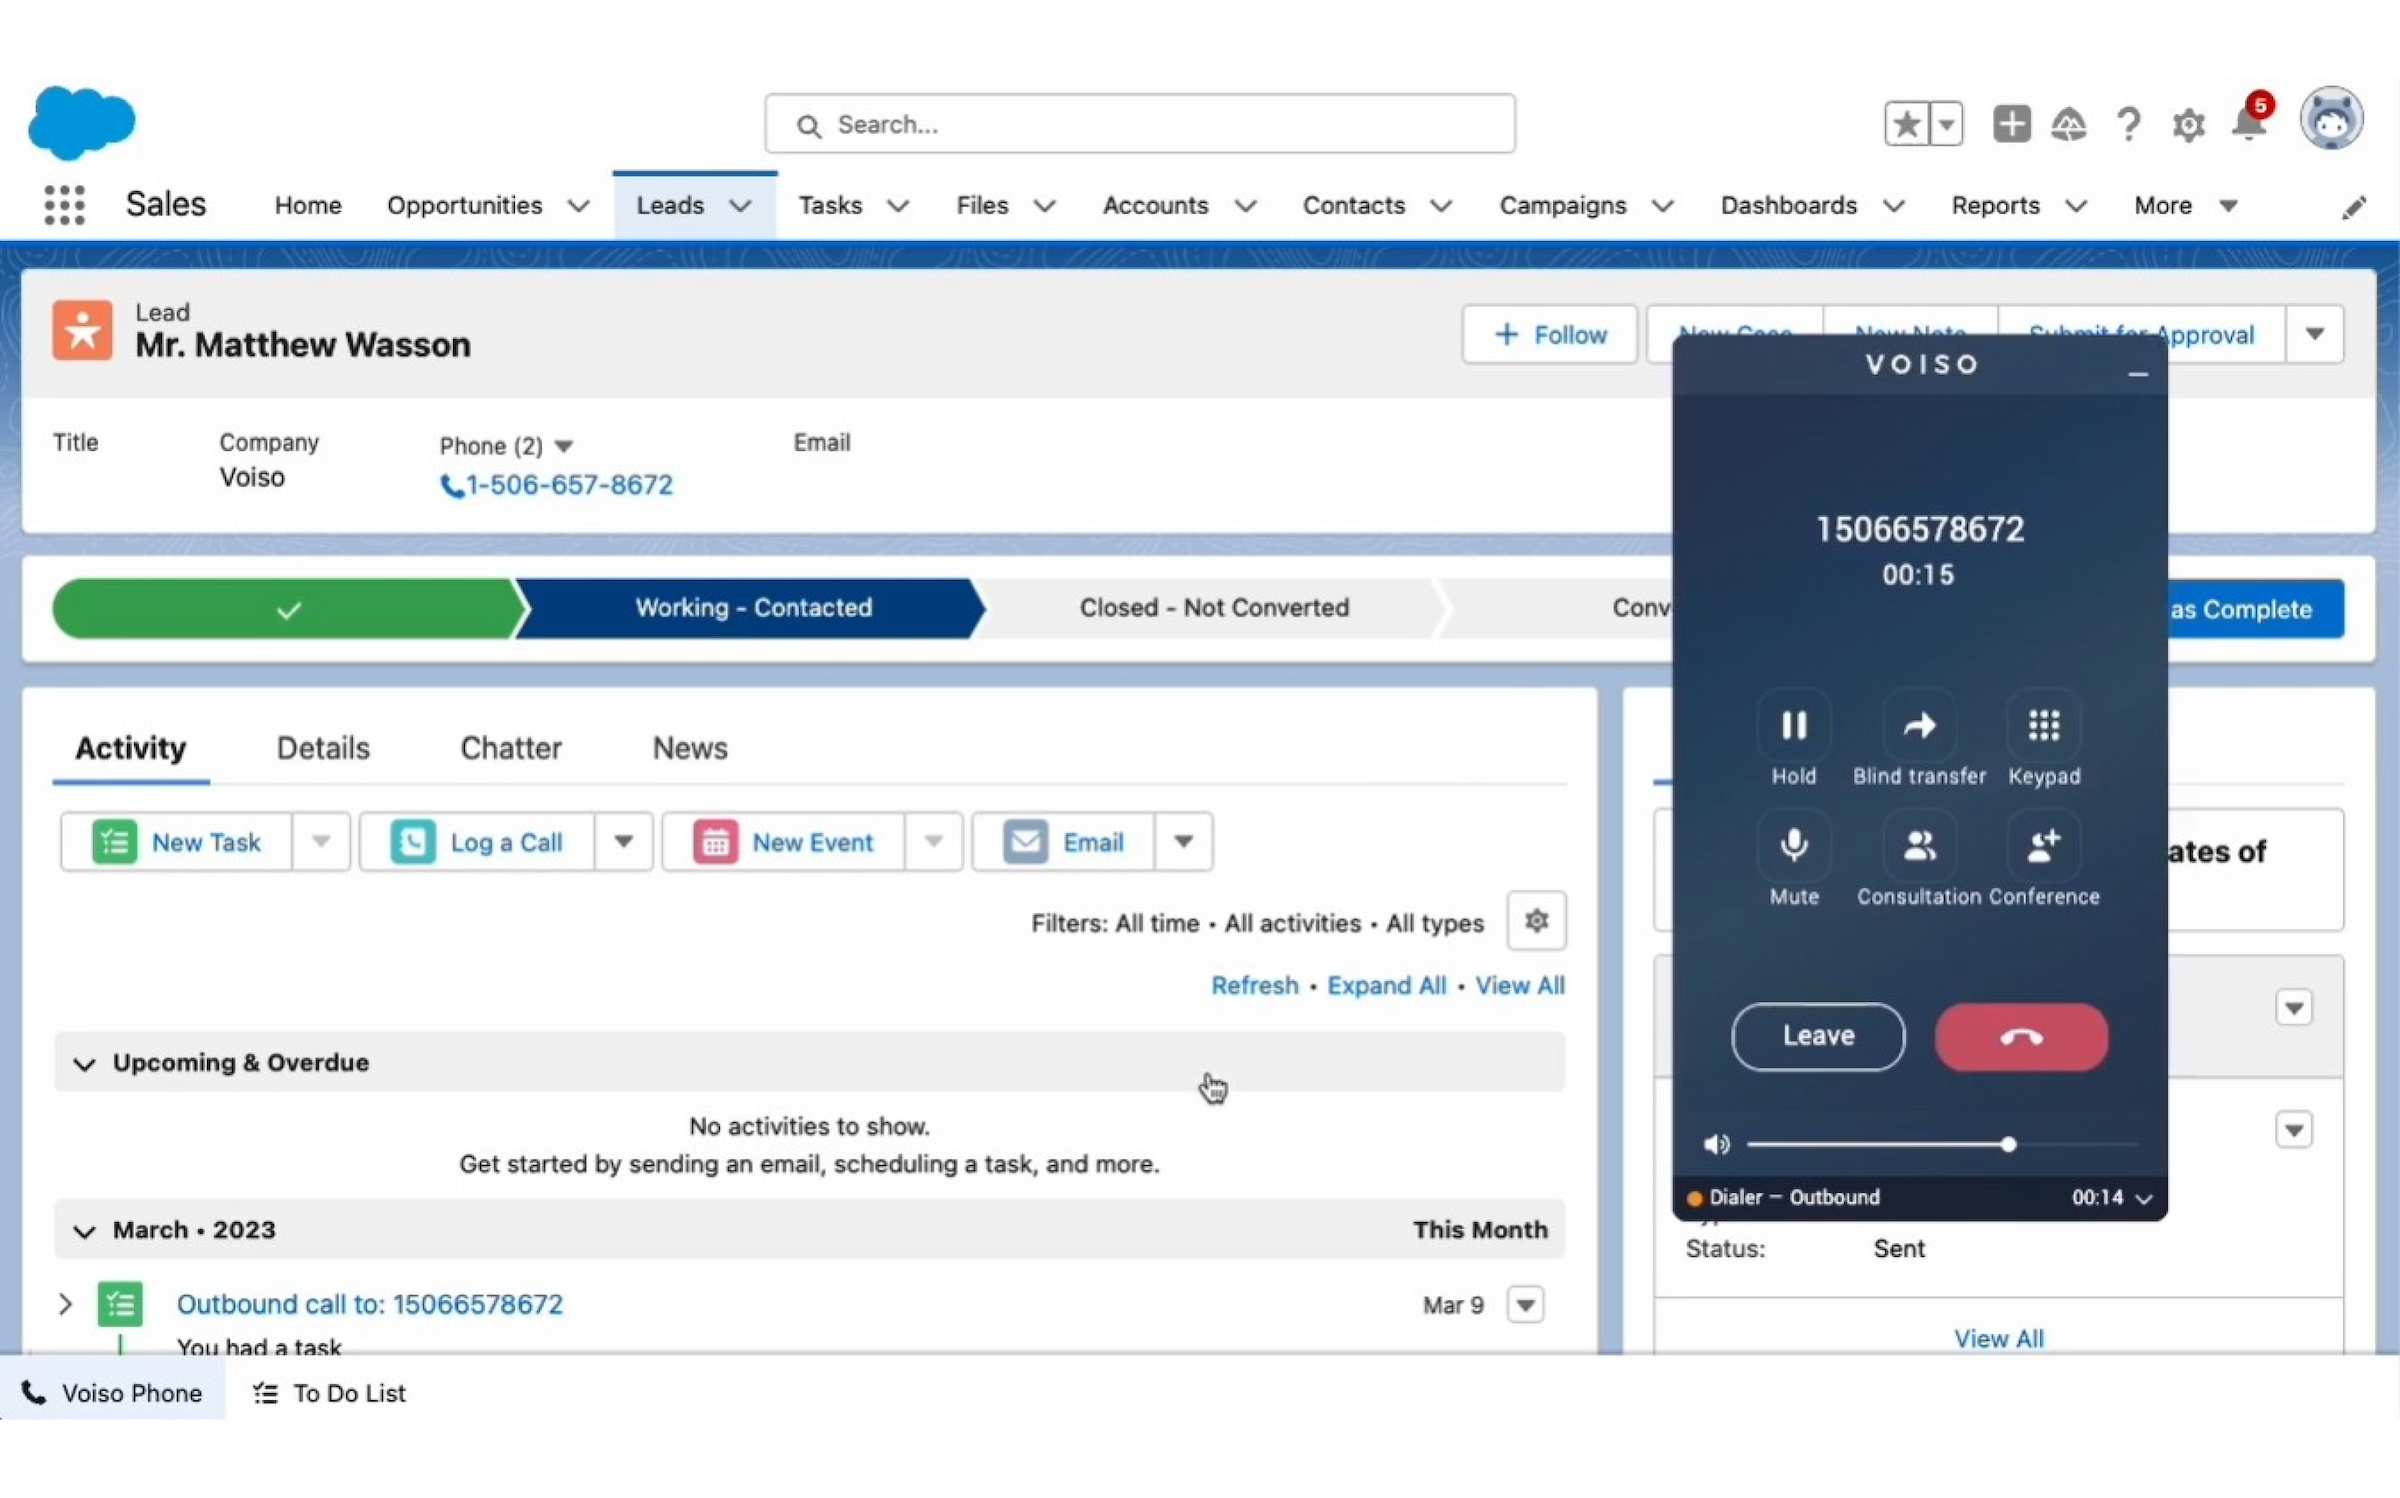This screenshot has width=2400, height=1498.
Task: Click Leave button in Voiso dialer
Action: click(1817, 1035)
